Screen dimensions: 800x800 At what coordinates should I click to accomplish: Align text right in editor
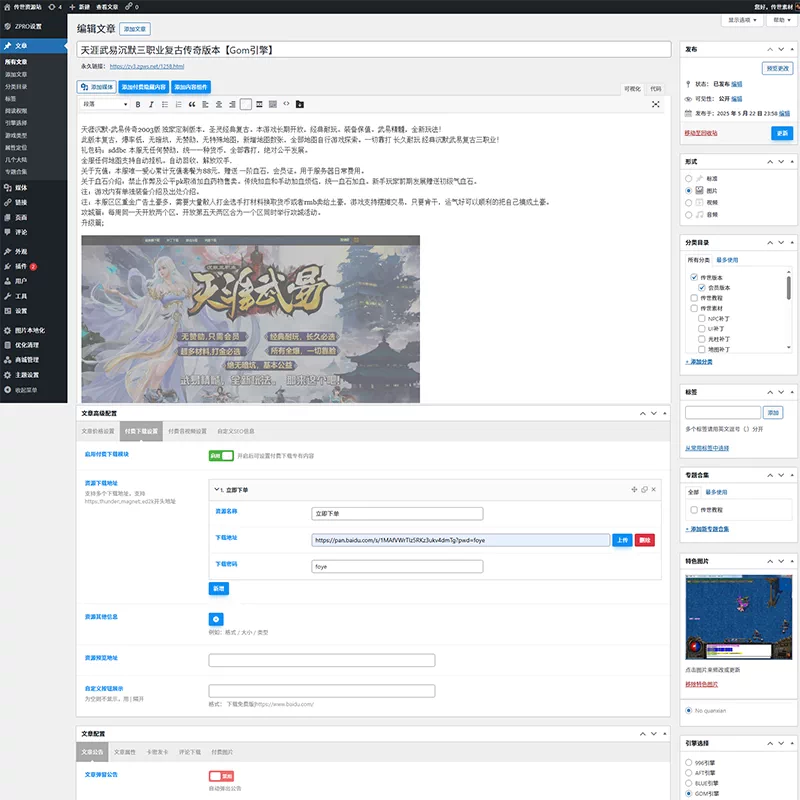click(232, 105)
